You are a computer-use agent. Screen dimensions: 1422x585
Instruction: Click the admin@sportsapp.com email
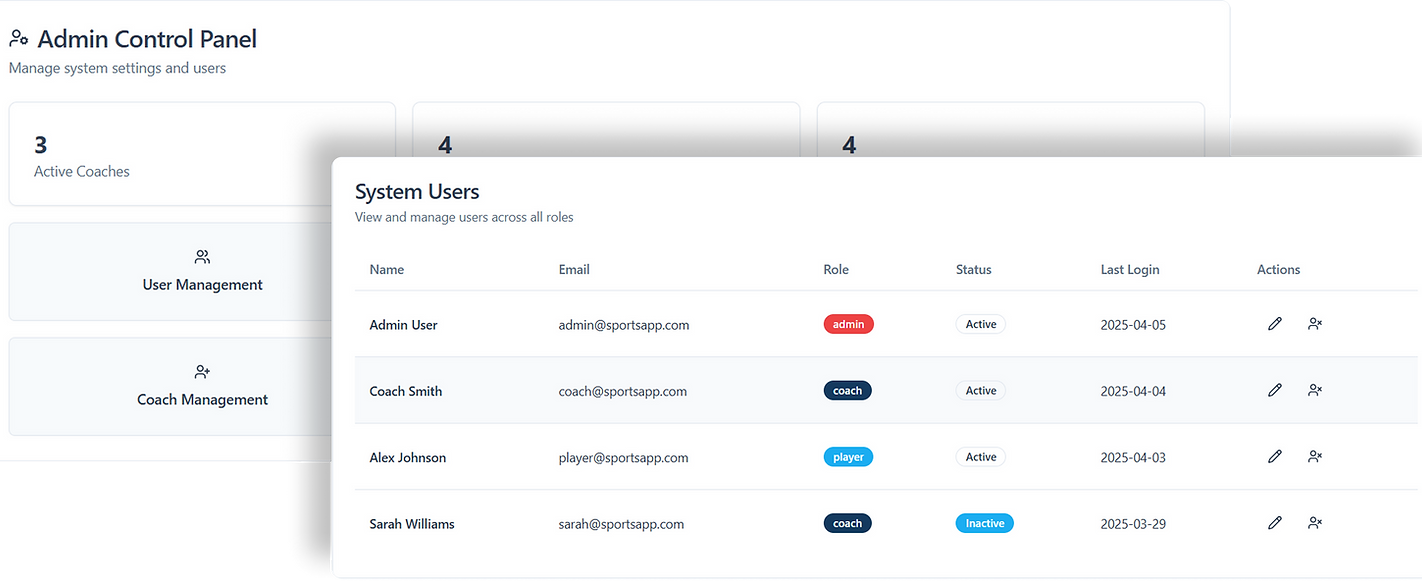click(623, 325)
